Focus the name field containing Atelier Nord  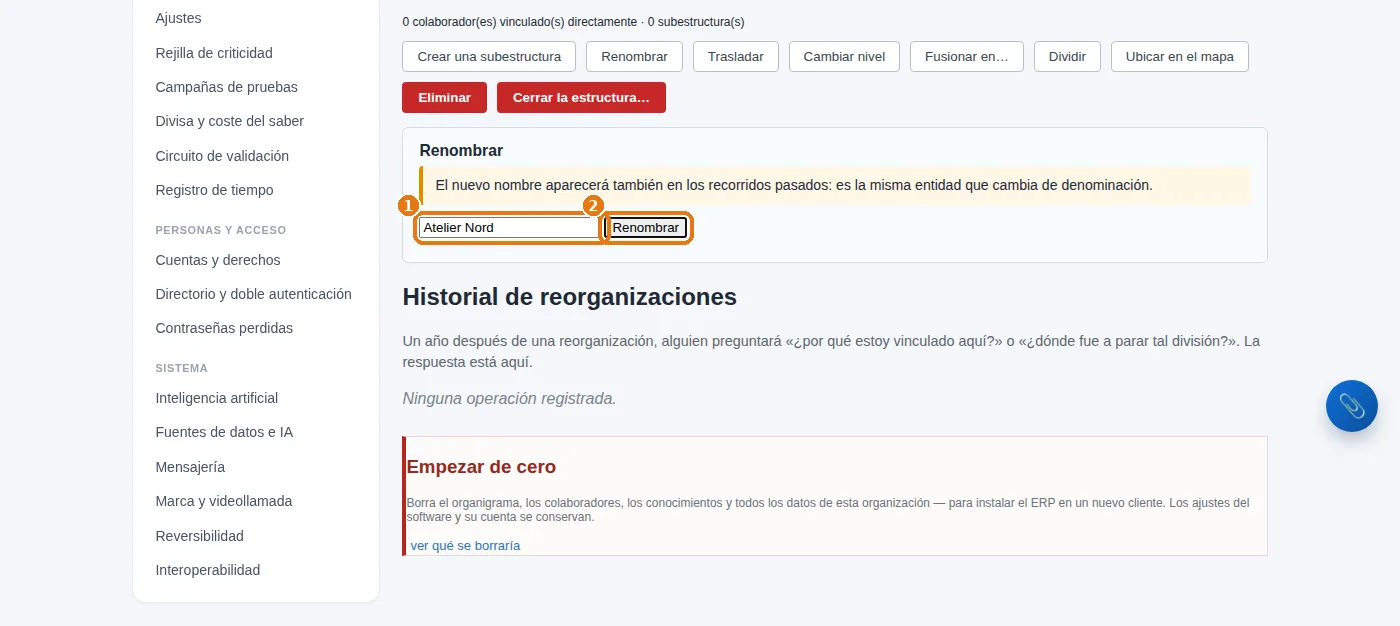tap(509, 228)
